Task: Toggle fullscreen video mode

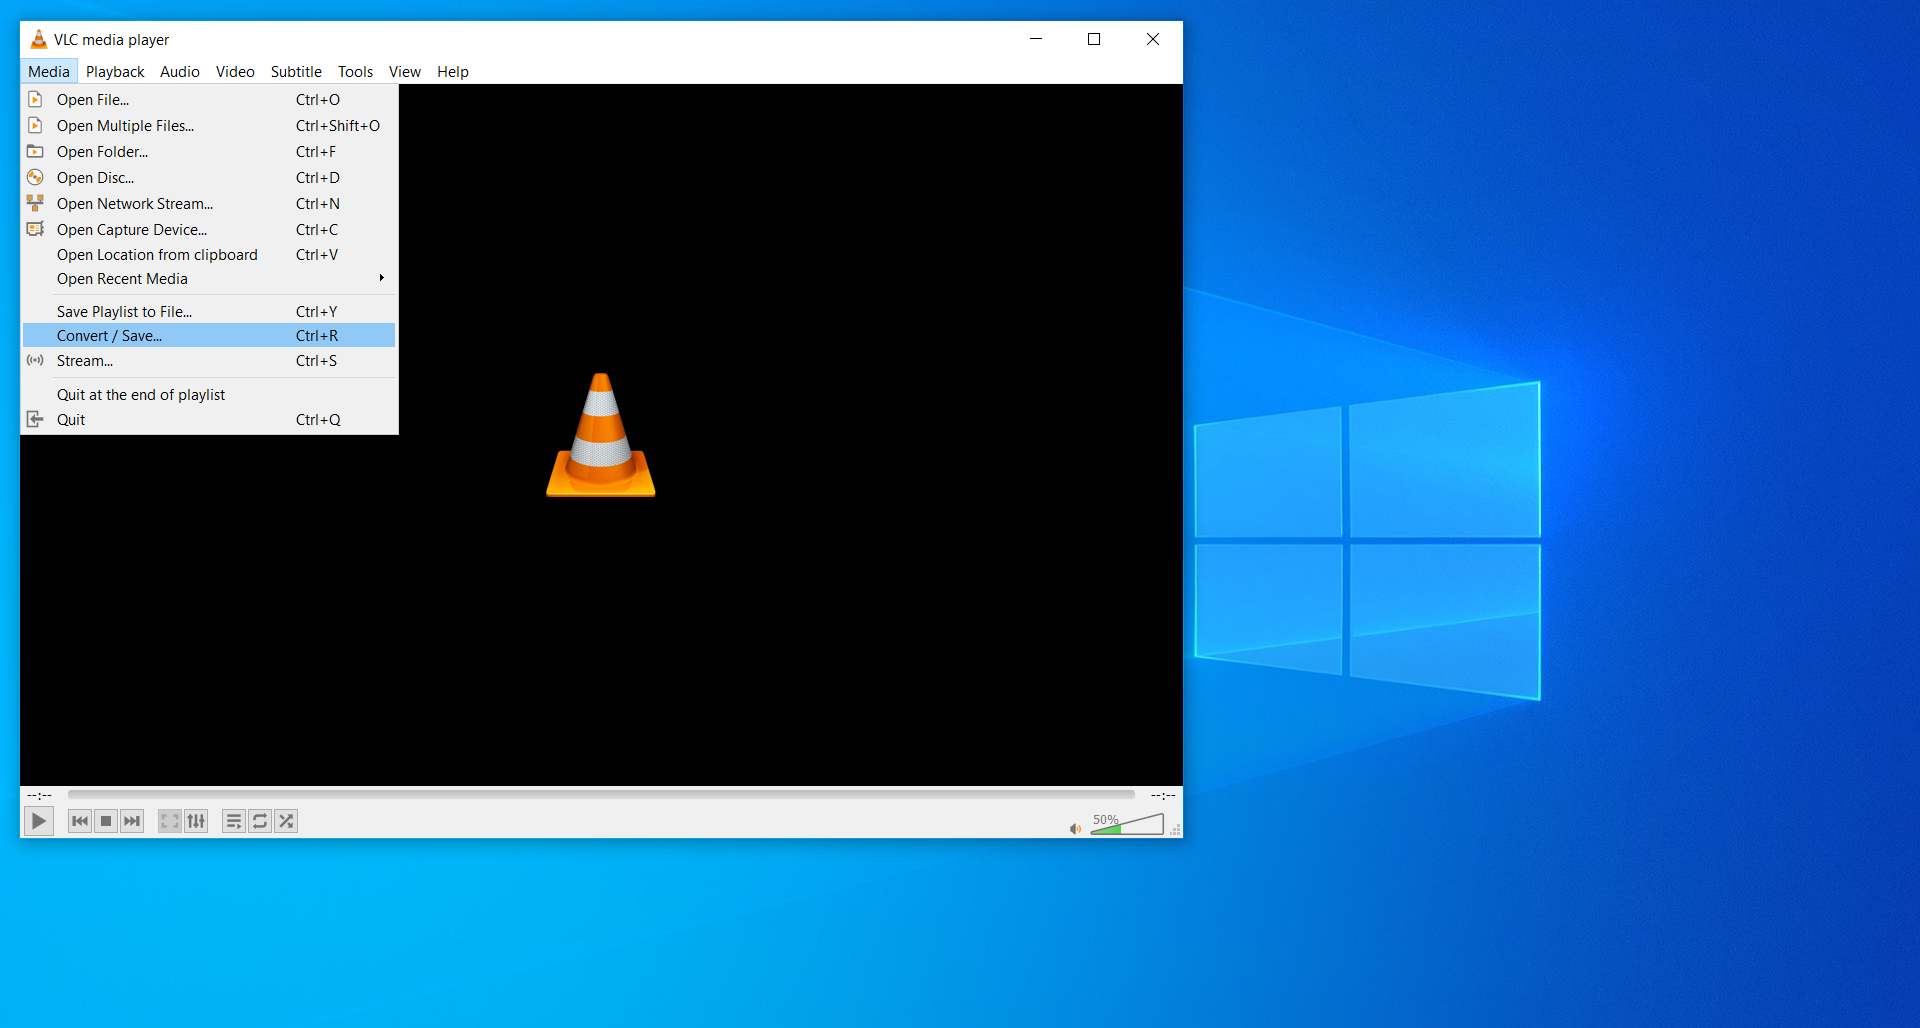Action: coord(170,821)
